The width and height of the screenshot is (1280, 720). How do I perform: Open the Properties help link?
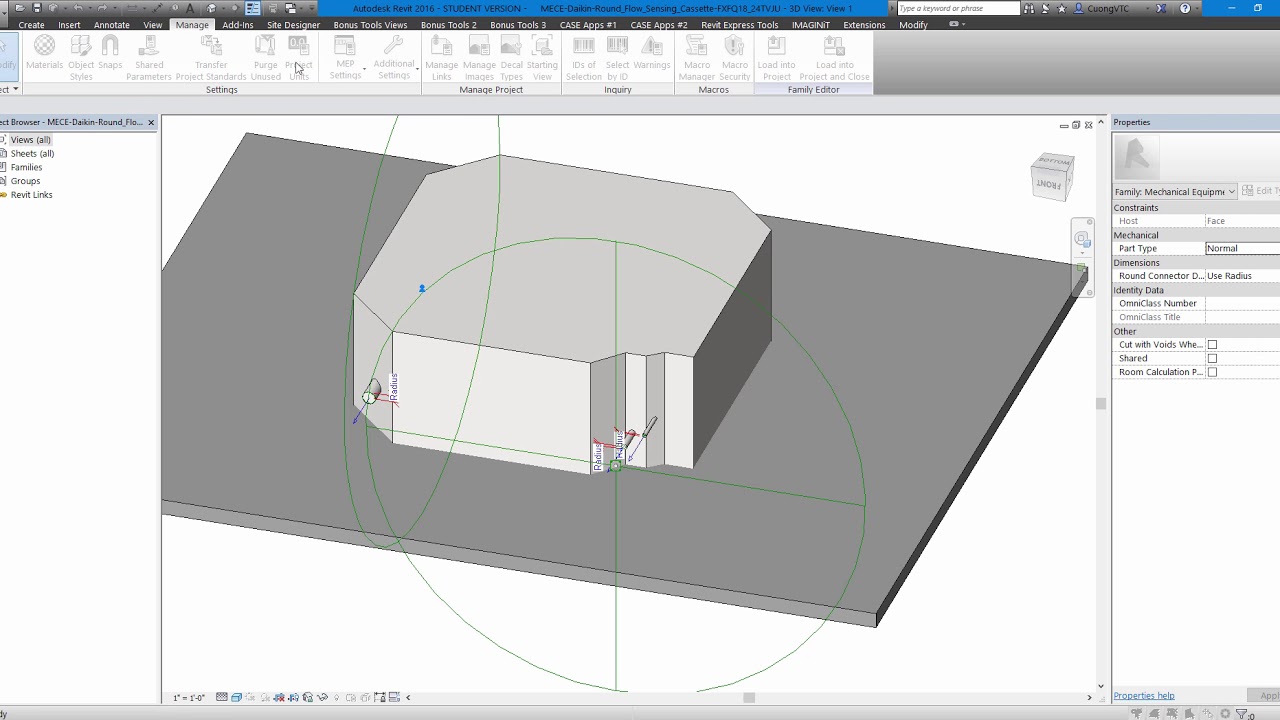tap(1144, 696)
